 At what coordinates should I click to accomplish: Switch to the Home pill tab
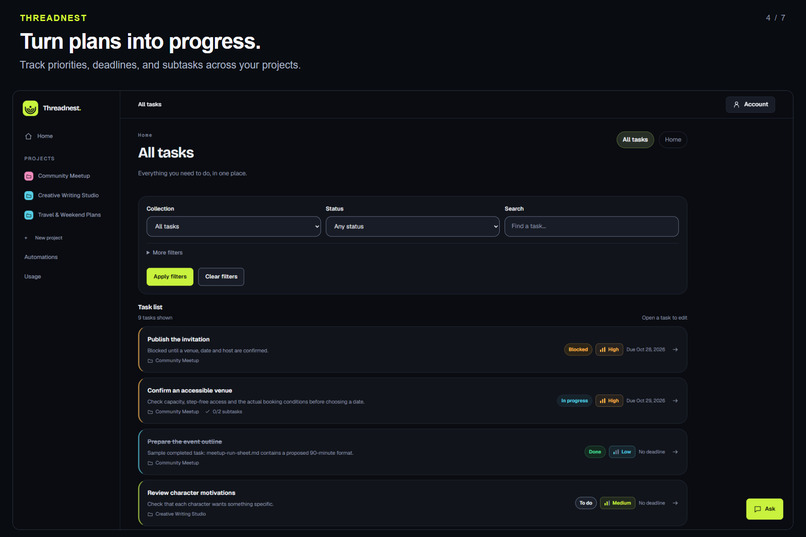coord(672,140)
